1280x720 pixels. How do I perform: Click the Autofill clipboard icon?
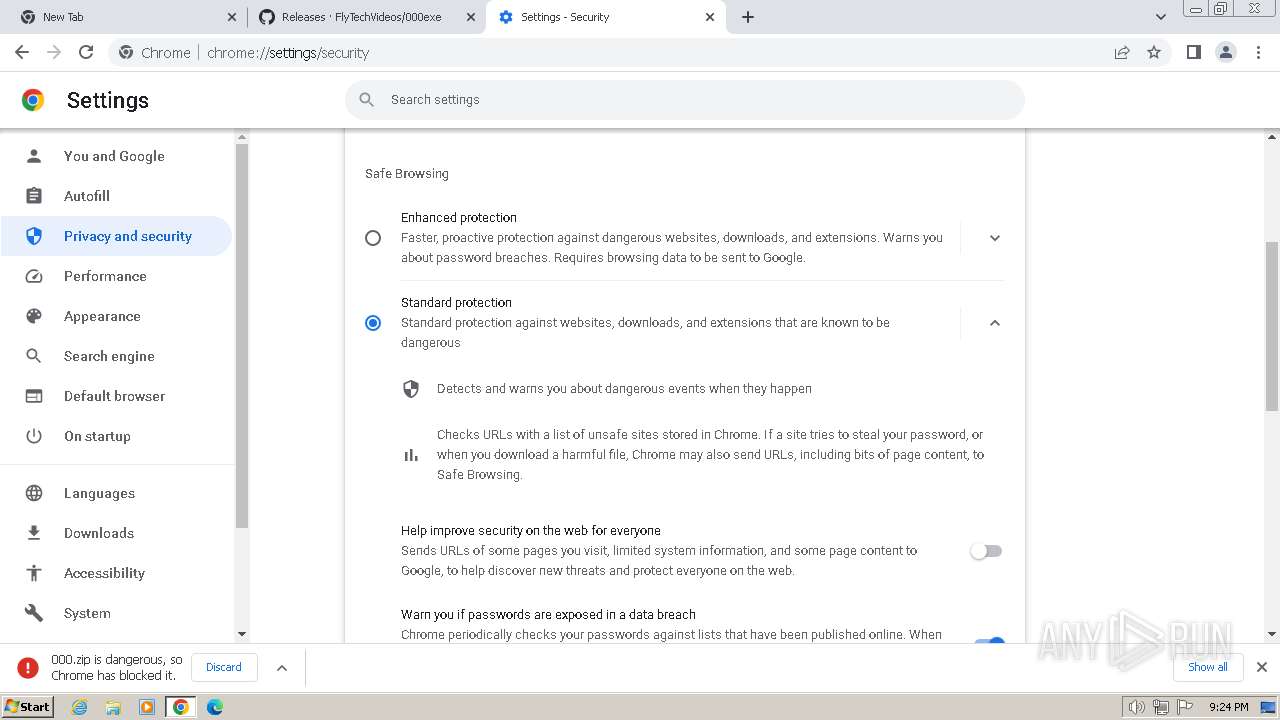[34, 196]
